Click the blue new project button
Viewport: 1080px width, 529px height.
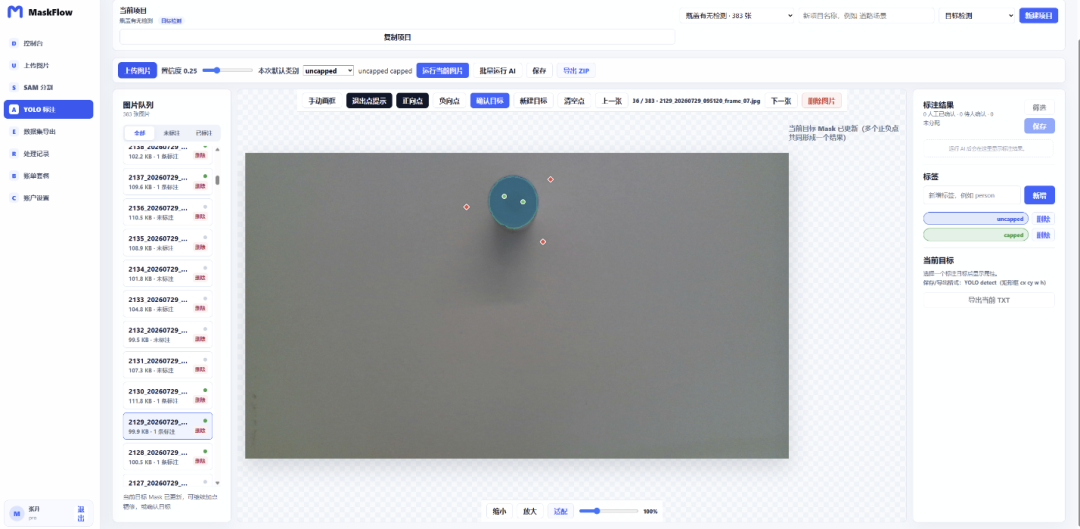[x=1039, y=15]
